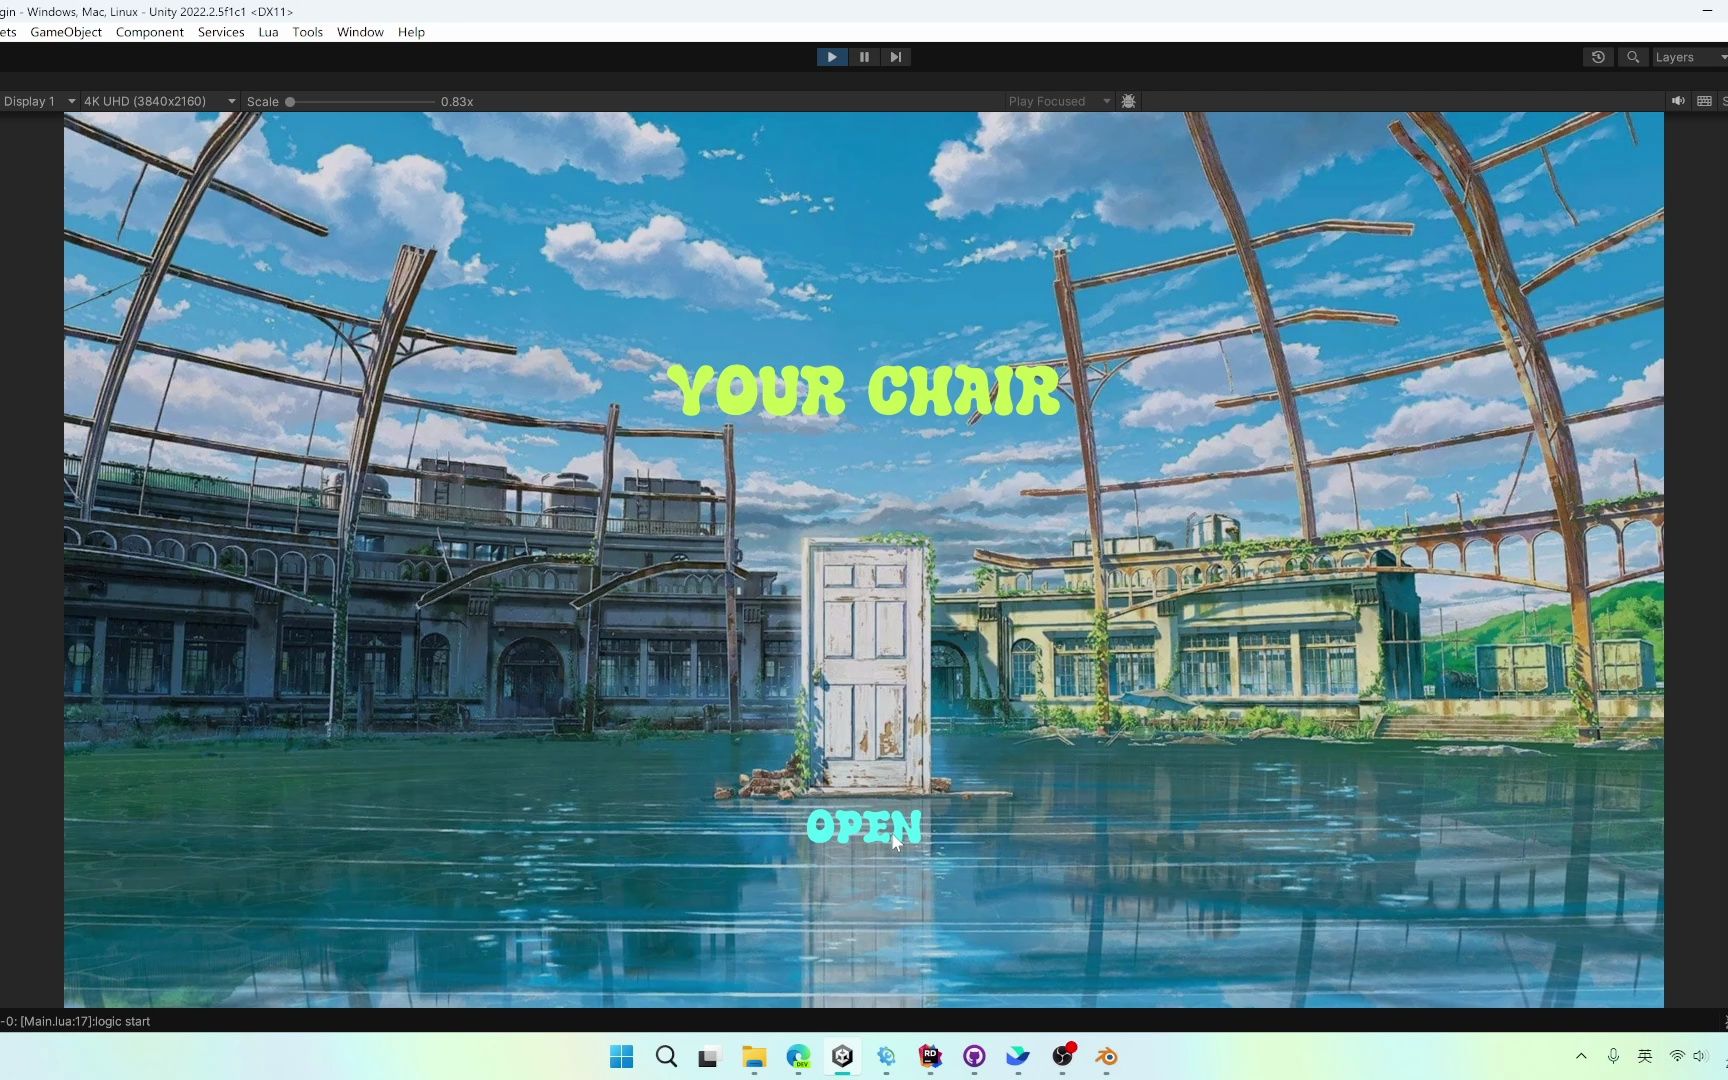
Task: Toggle Mute Audio in the Game view
Action: [1678, 101]
